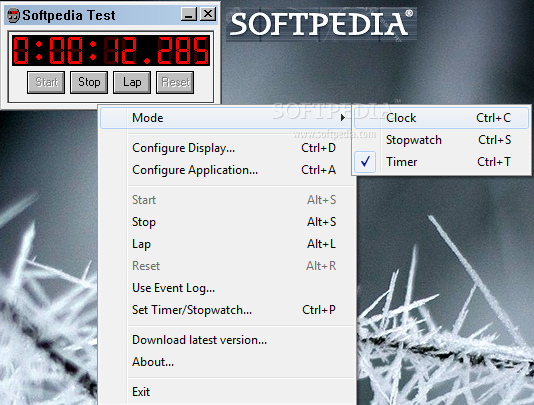This screenshot has width=534, height=405.
Task: Toggle the checked Timer mode option
Action: point(441,162)
